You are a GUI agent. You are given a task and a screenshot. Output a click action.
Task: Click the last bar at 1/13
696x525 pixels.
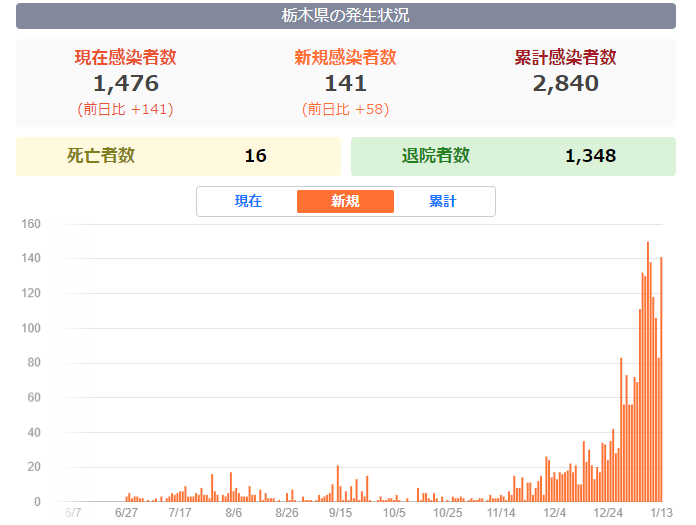pyautogui.click(x=661, y=379)
